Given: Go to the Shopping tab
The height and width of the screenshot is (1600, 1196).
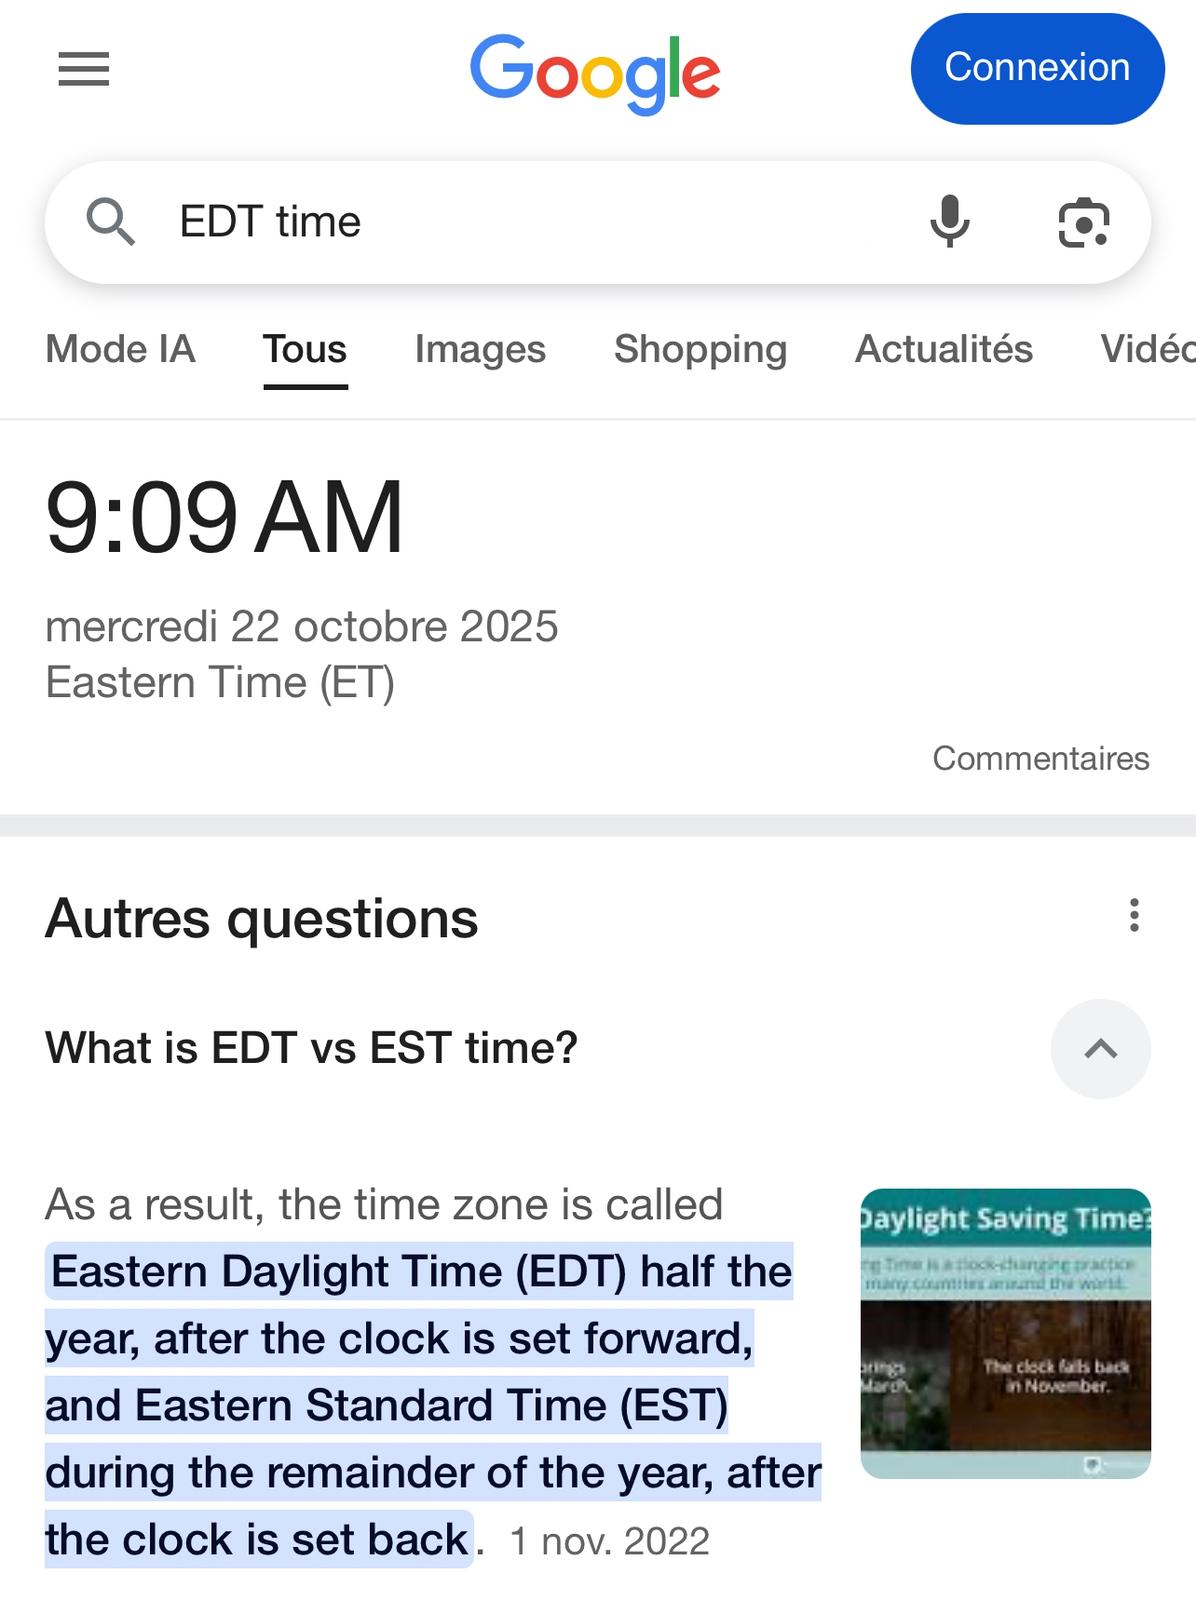Looking at the screenshot, I should coord(700,349).
